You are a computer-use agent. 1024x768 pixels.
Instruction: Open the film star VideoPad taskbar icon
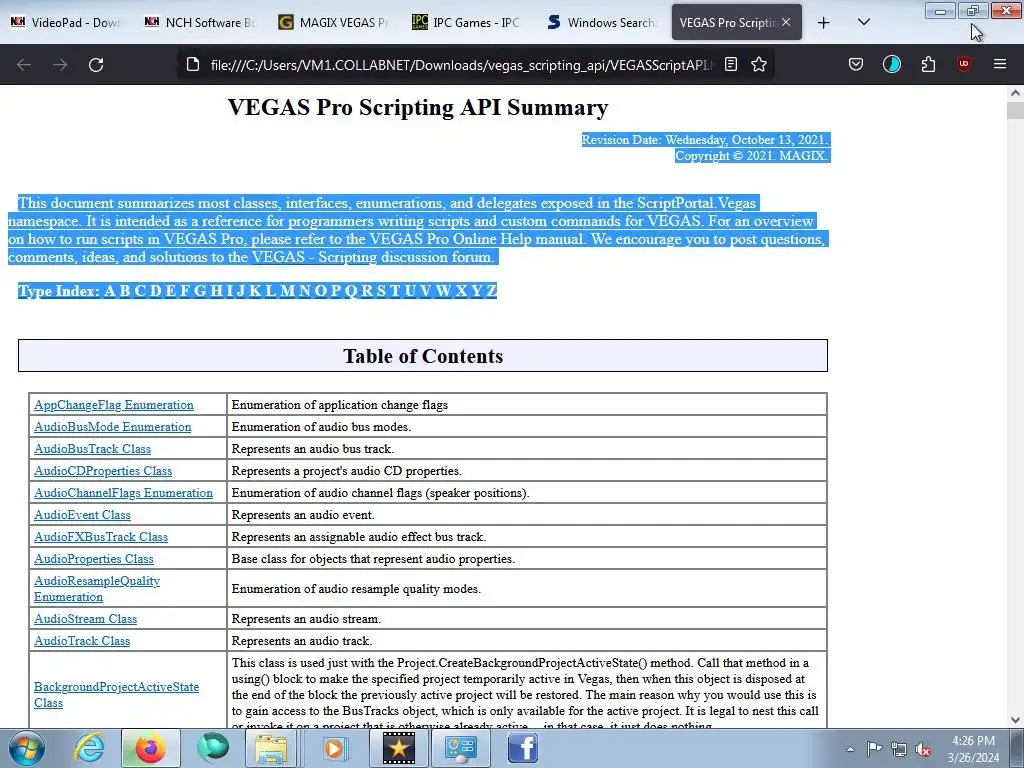coord(398,748)
